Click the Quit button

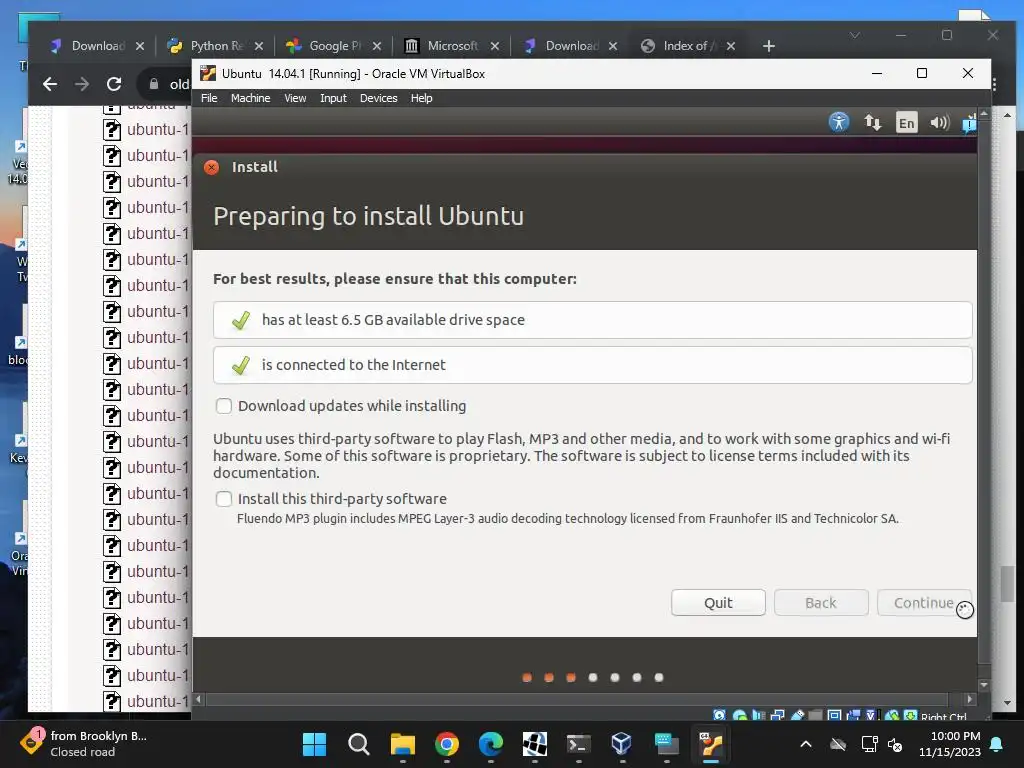pyautogui.click(x=718, y=603)
